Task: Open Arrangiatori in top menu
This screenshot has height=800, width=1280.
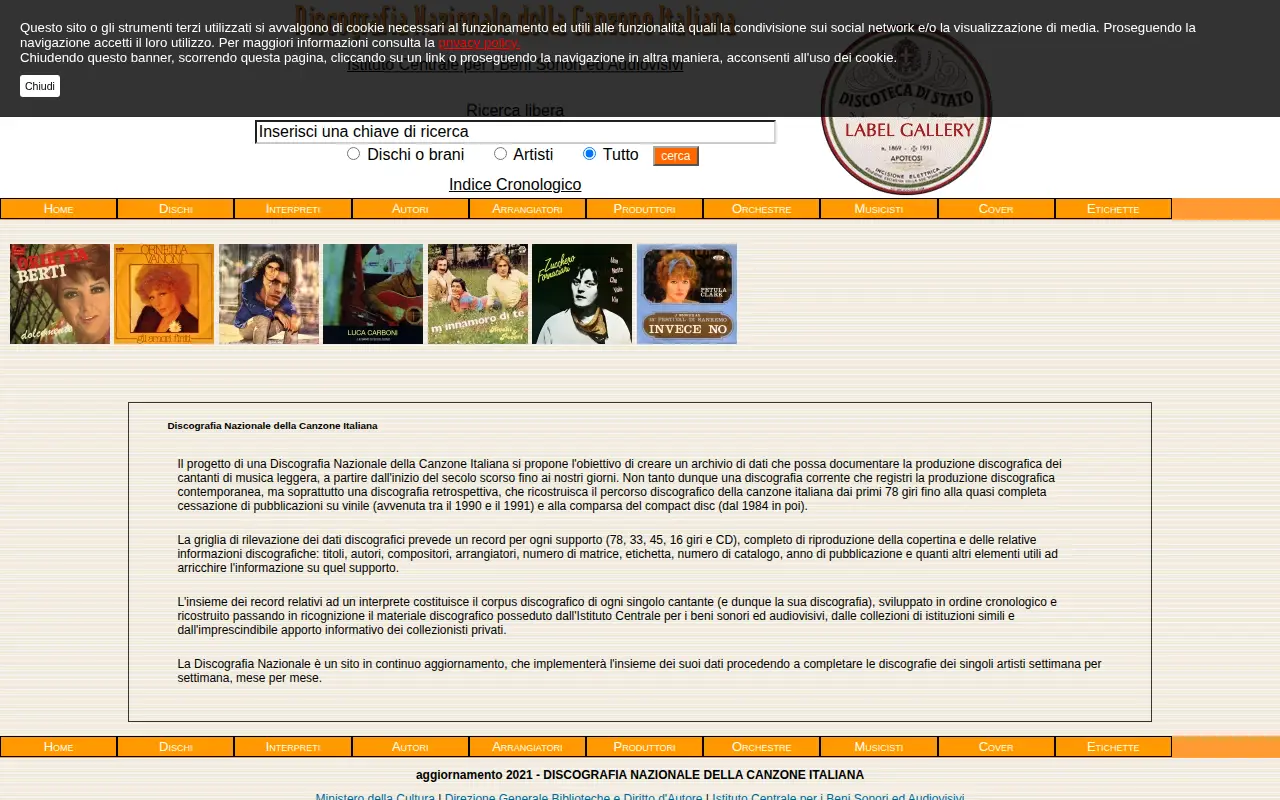Action: point(527,209)
